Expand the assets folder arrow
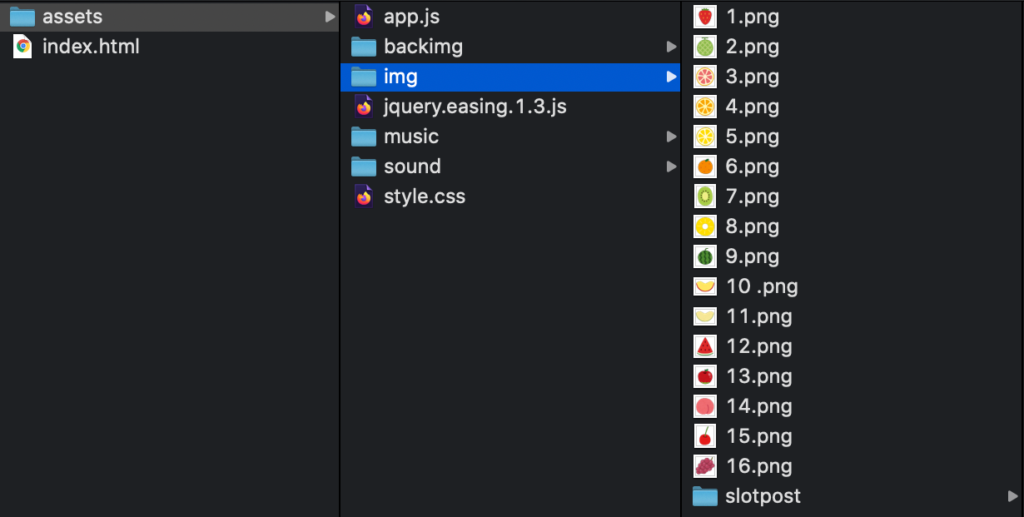This screenshot has height=517, width=1024. click(x=330, y=16)
